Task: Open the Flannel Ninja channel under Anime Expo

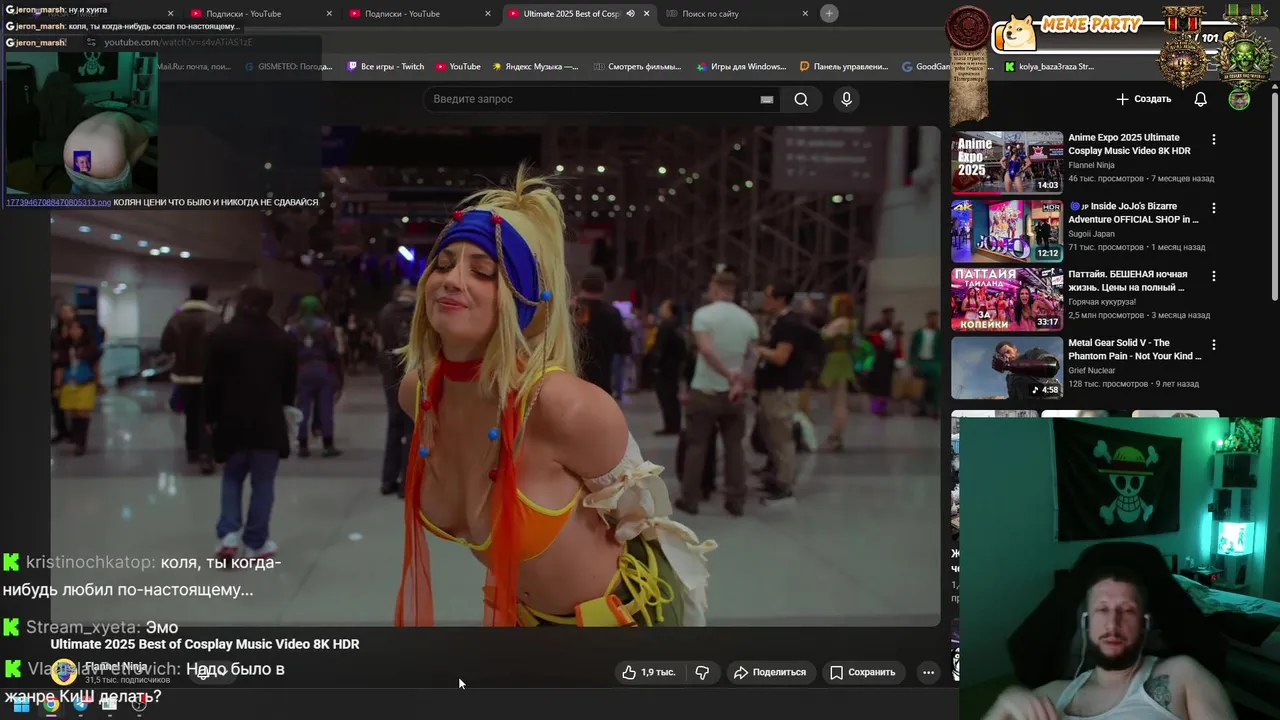Action: click(x=1091, y=165)
